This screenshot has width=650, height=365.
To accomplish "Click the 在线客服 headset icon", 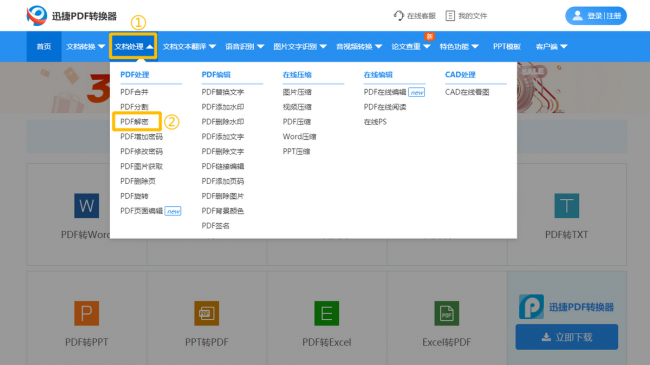I will [x=398, y=16].
